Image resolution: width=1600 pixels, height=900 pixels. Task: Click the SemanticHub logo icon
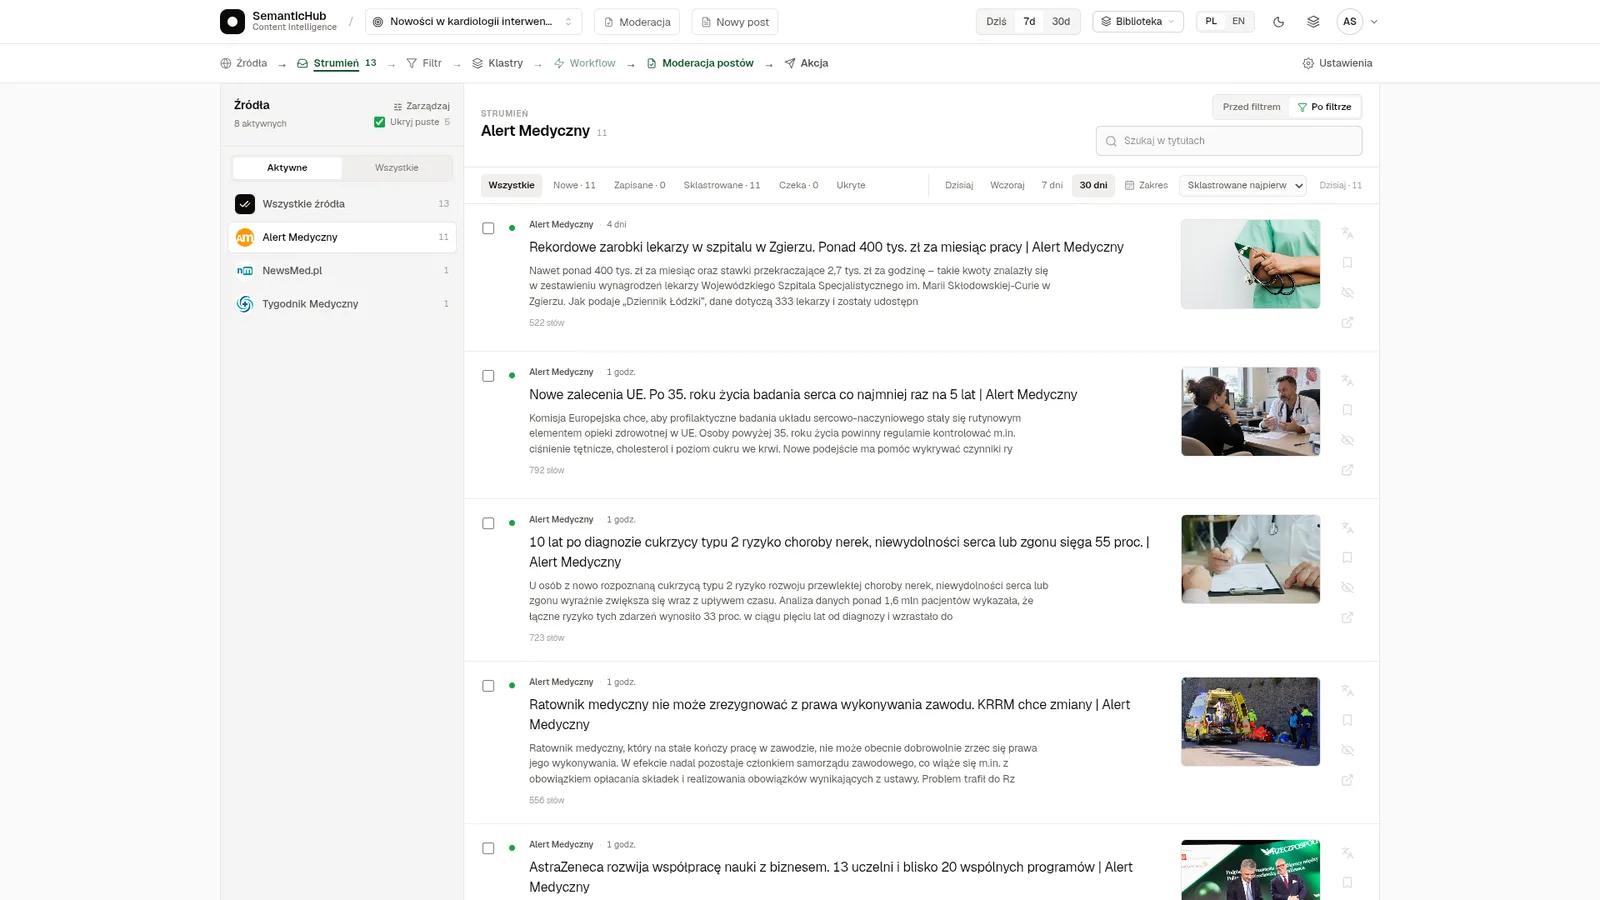point(232,21)
